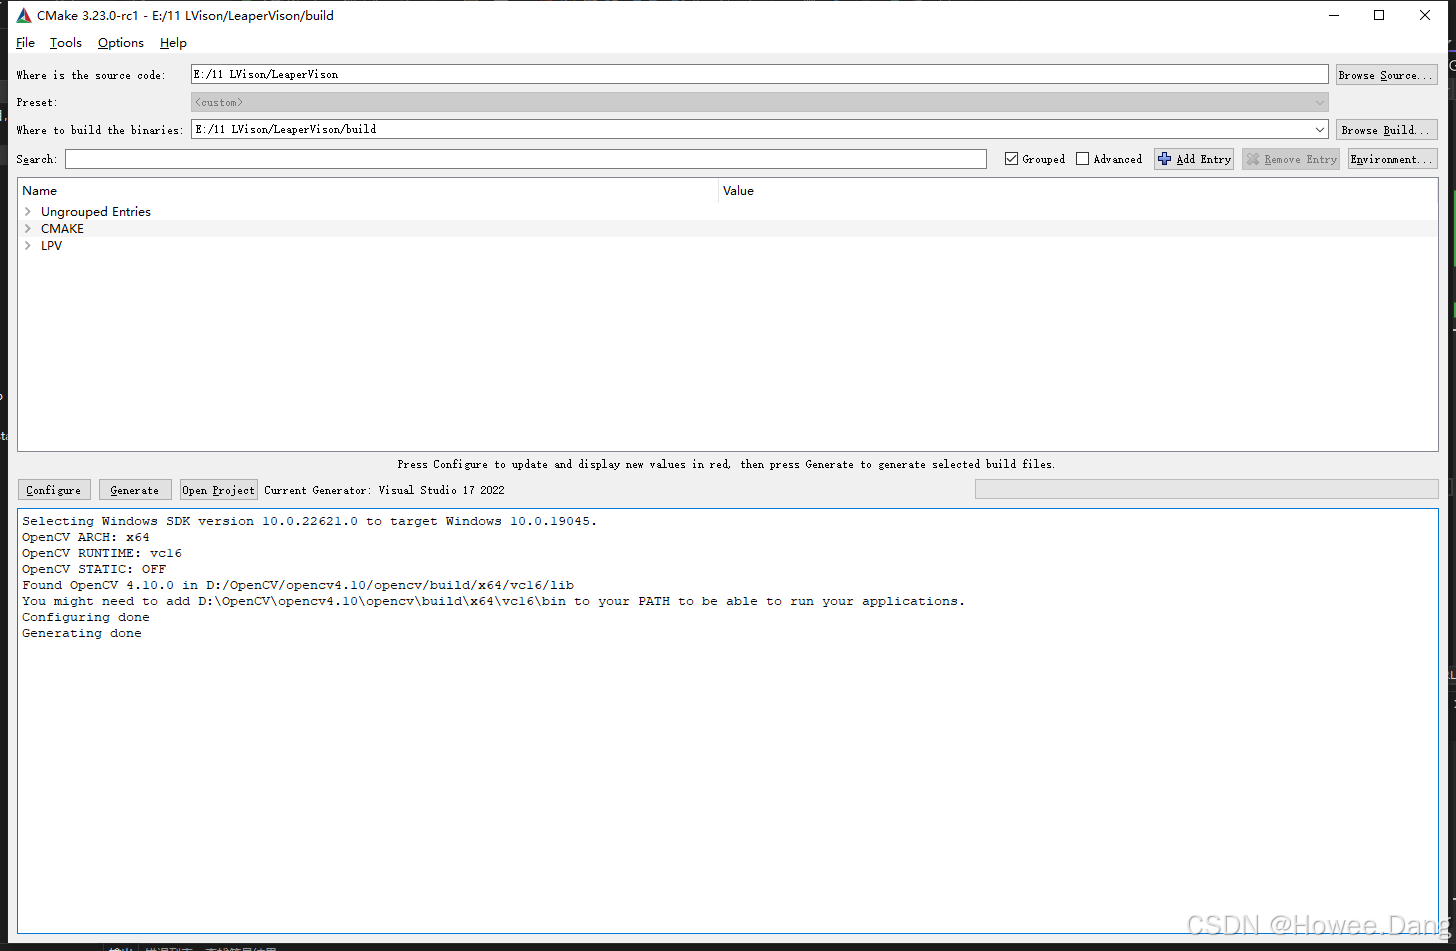Viewport: 1456px width, 951px height.
Task: Open the build binaries path dropdown
Action: tap(1320, 129)
